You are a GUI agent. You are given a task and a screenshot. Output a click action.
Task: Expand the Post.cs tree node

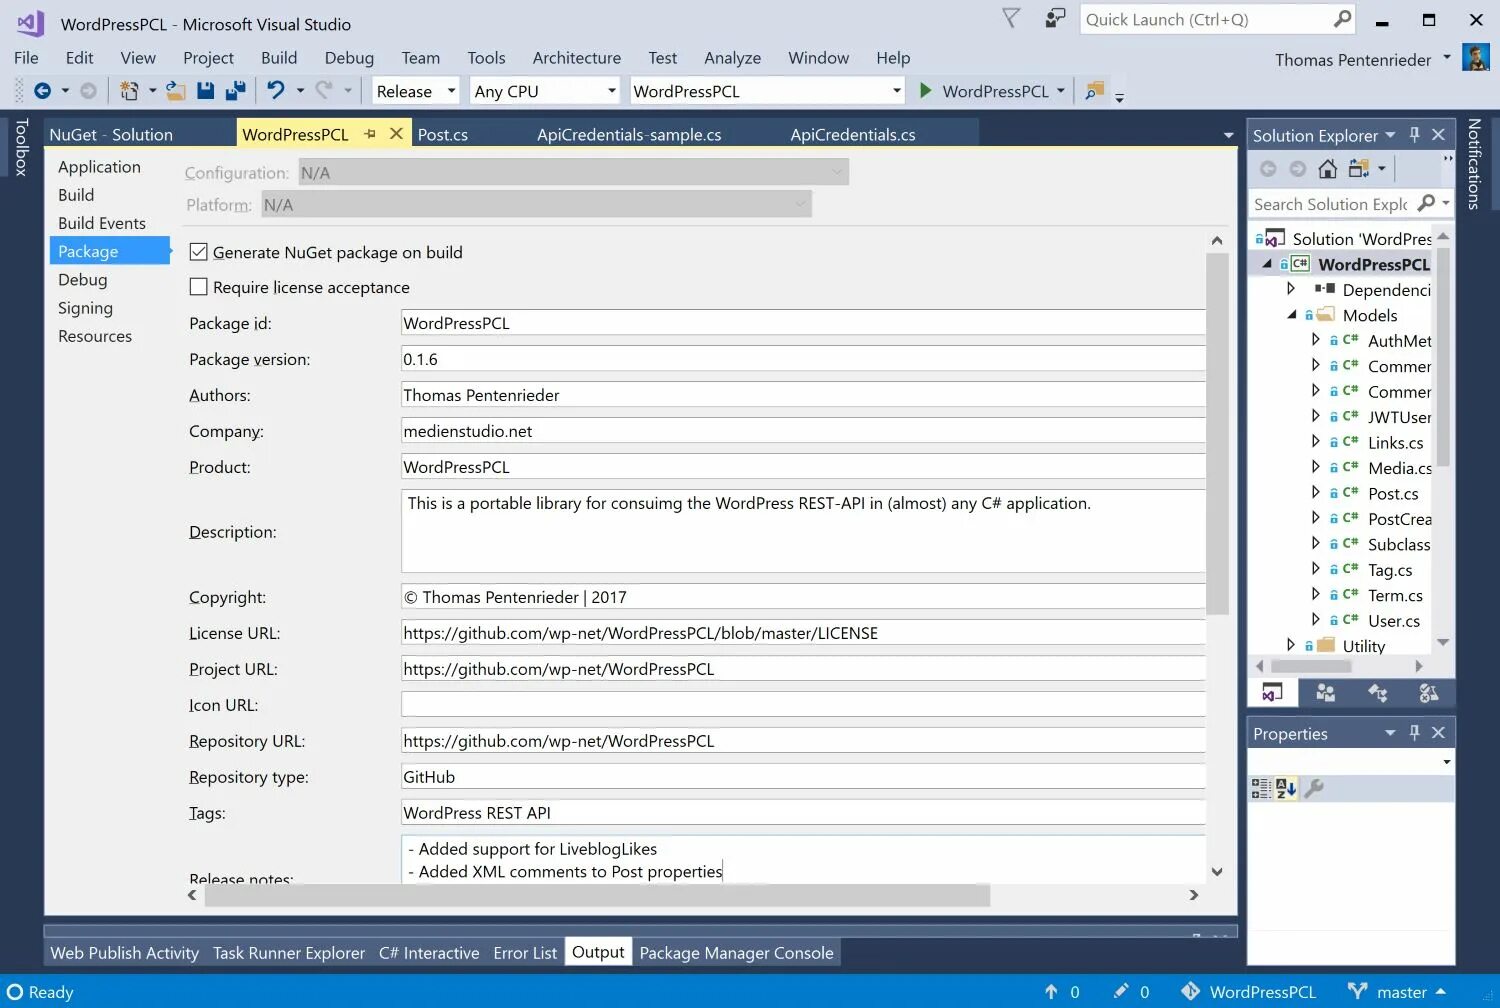1315,492
